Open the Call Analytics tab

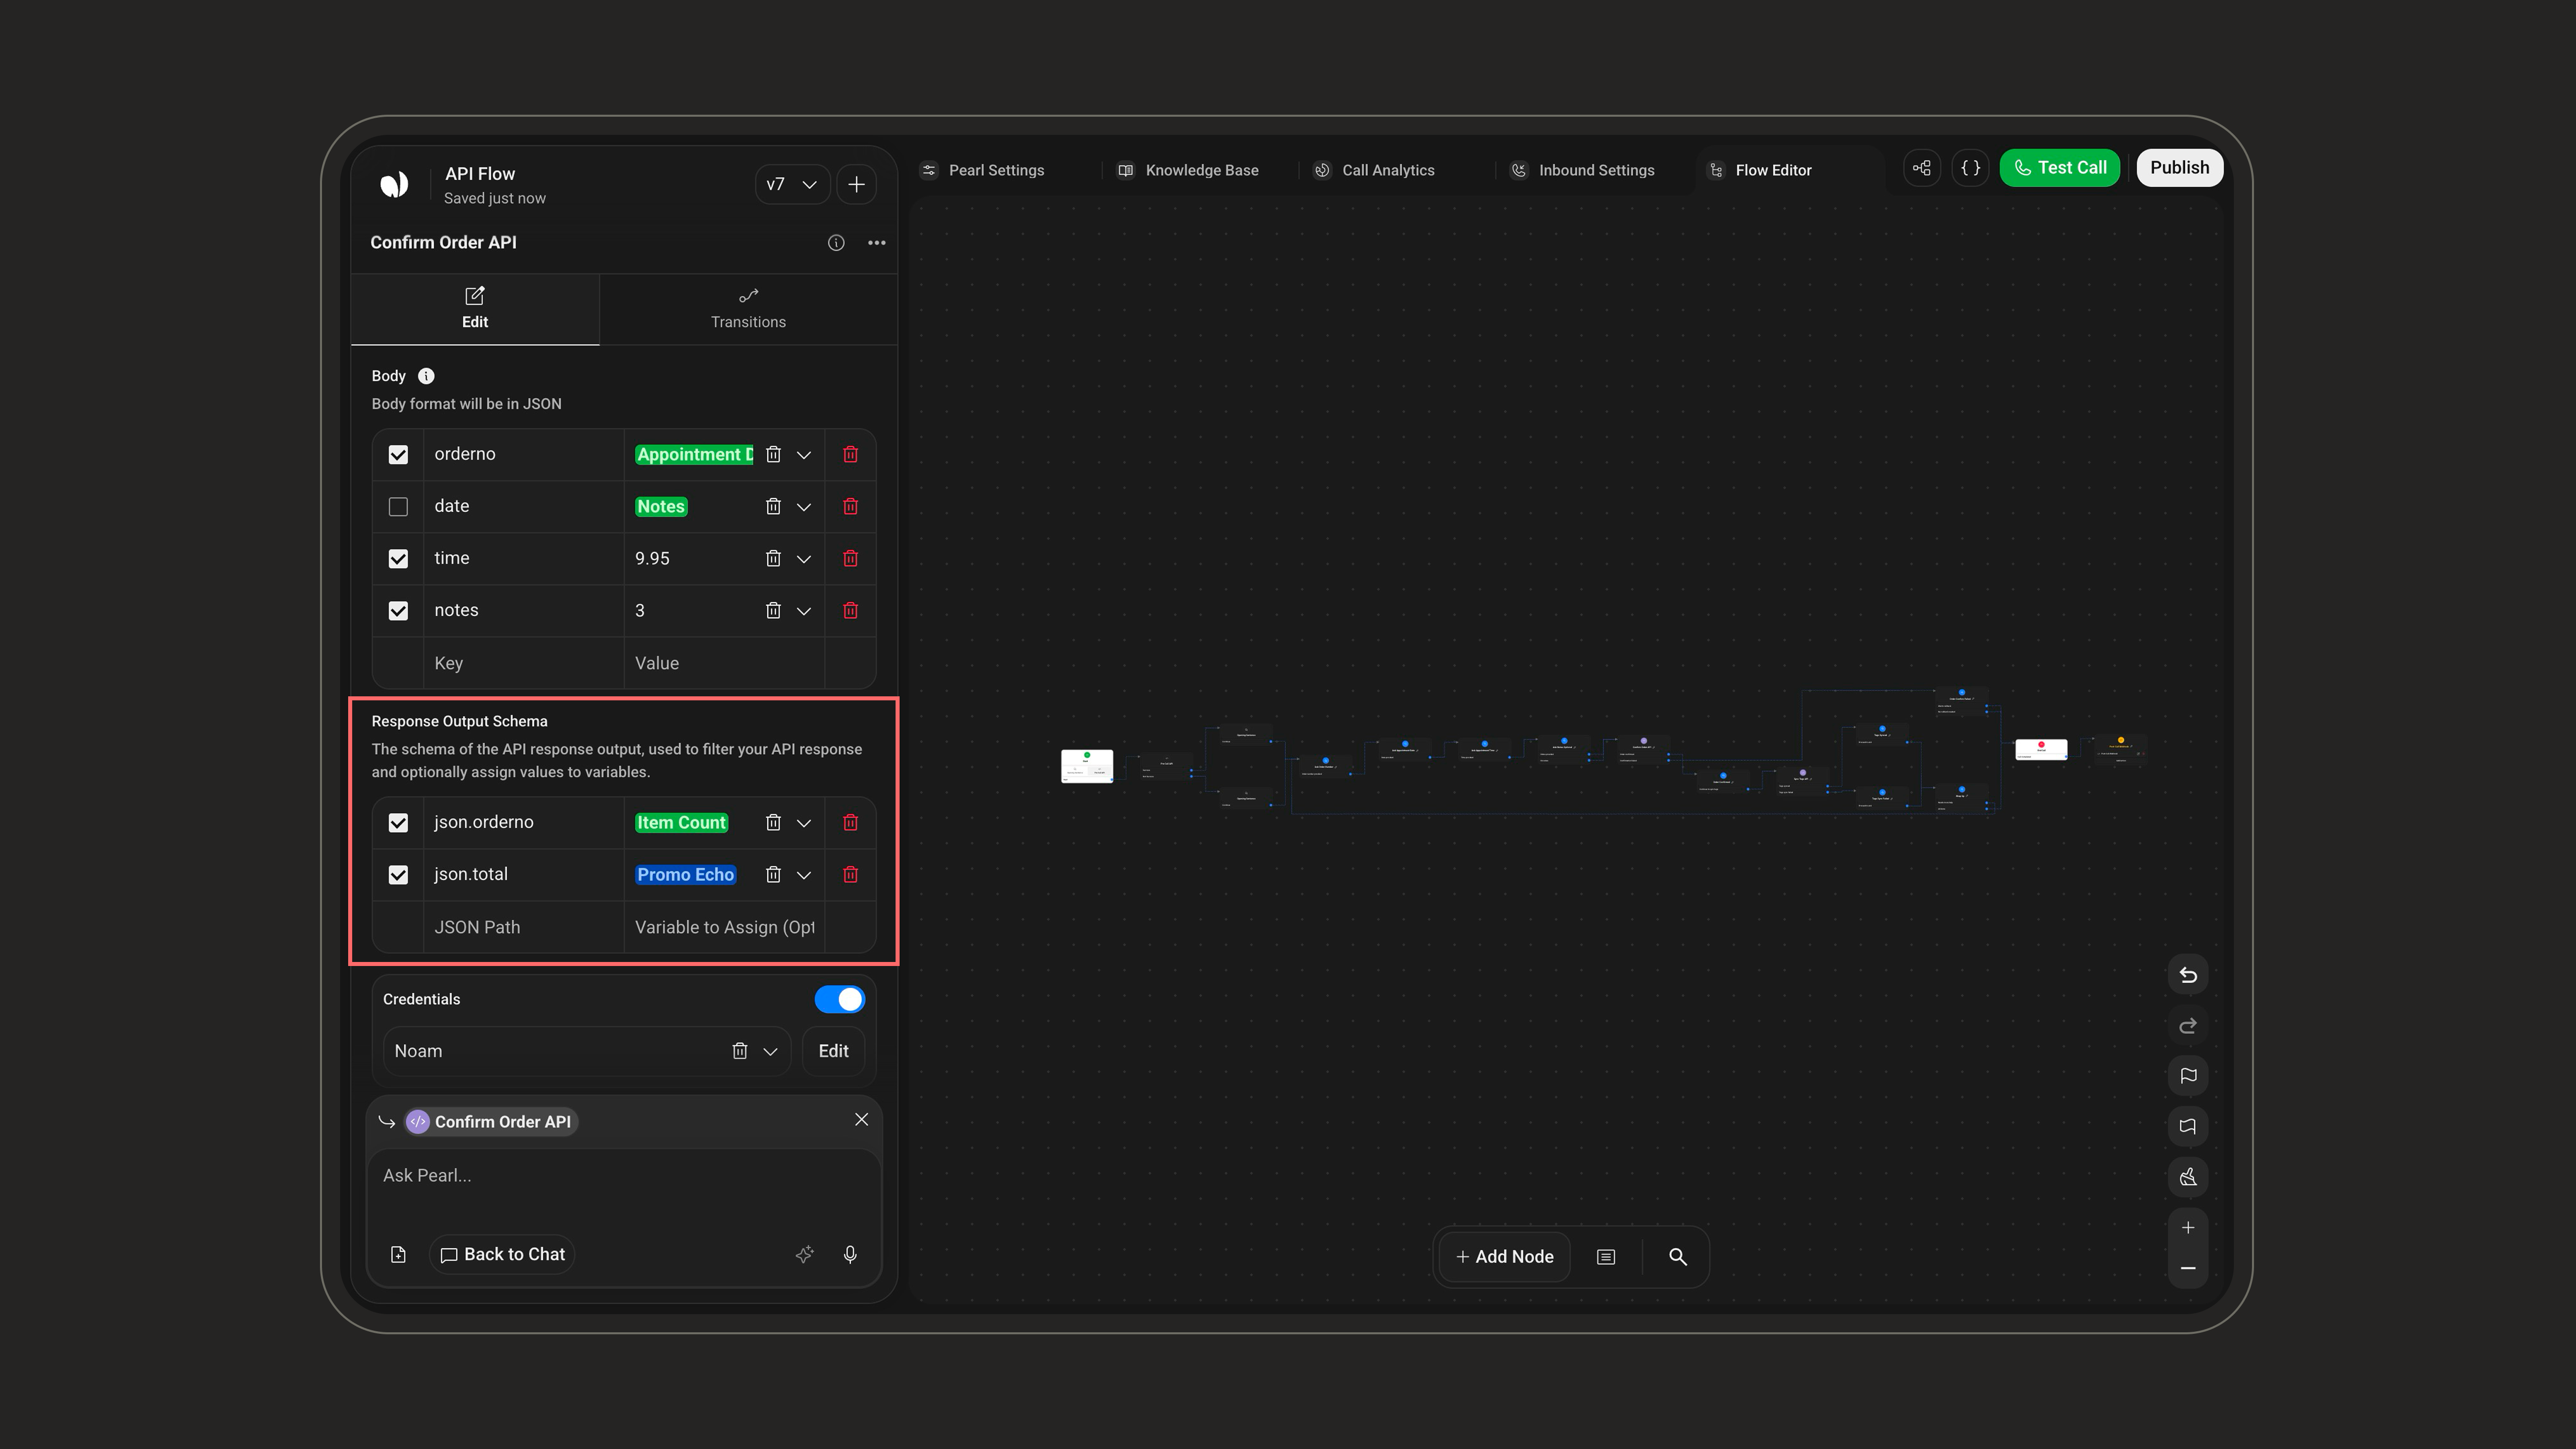[x=1375, y=170]
